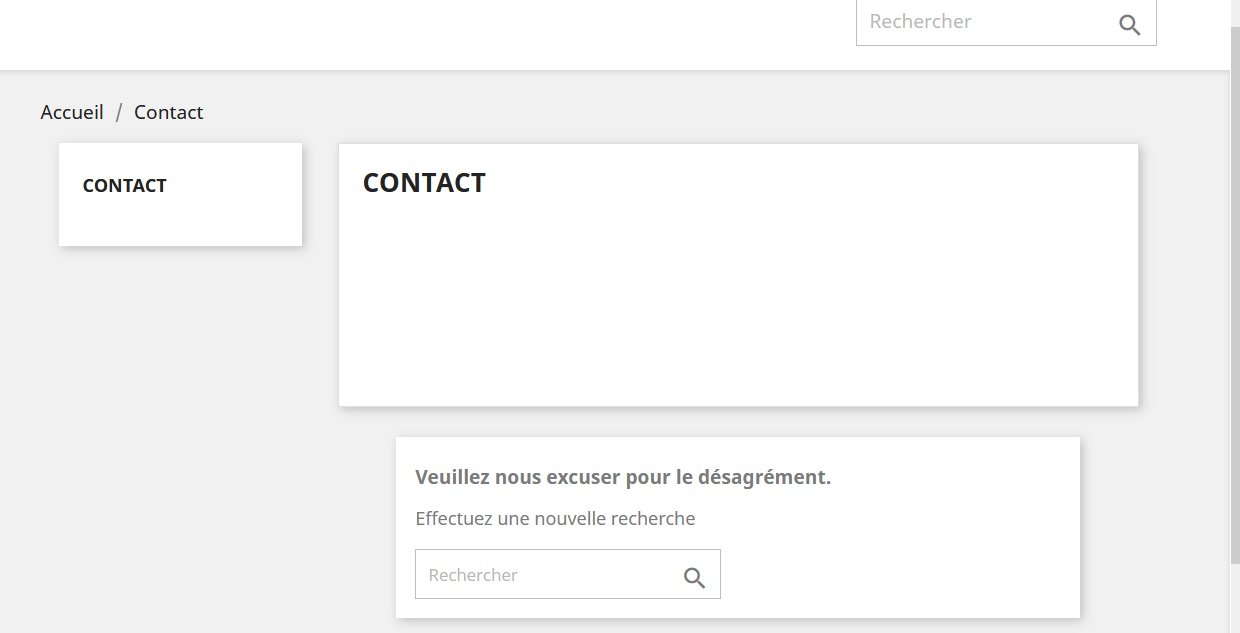Go to Accueil via the breadcrumb
The height and width of the screenshot is (633, 1240).
click(72, 112)
